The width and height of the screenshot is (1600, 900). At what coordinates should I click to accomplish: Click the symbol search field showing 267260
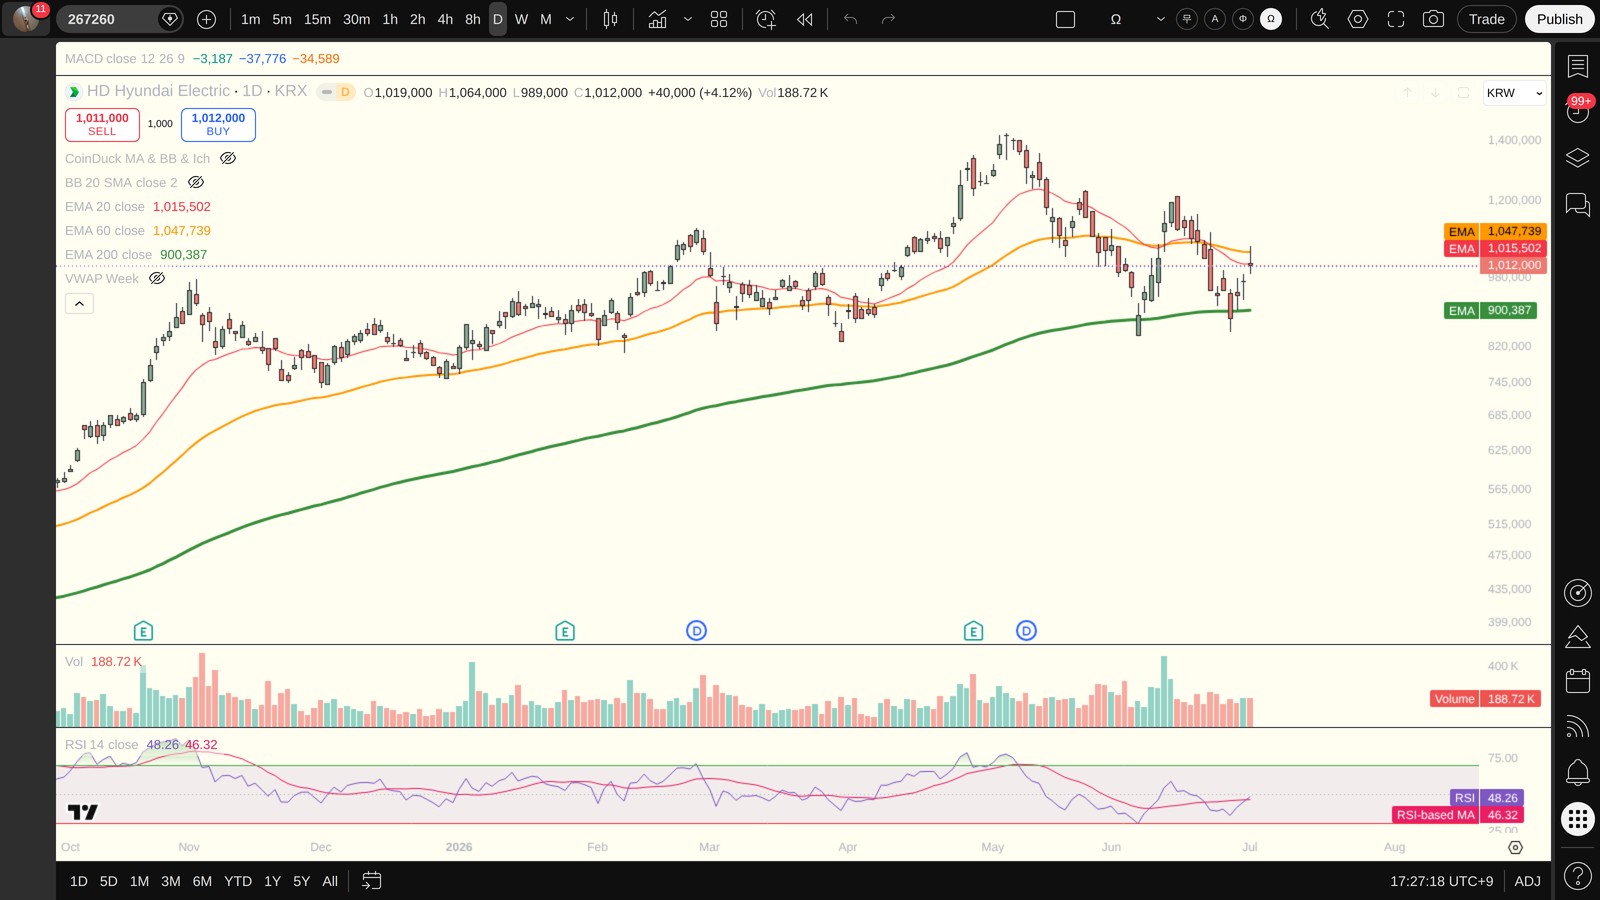click(119, 19)
